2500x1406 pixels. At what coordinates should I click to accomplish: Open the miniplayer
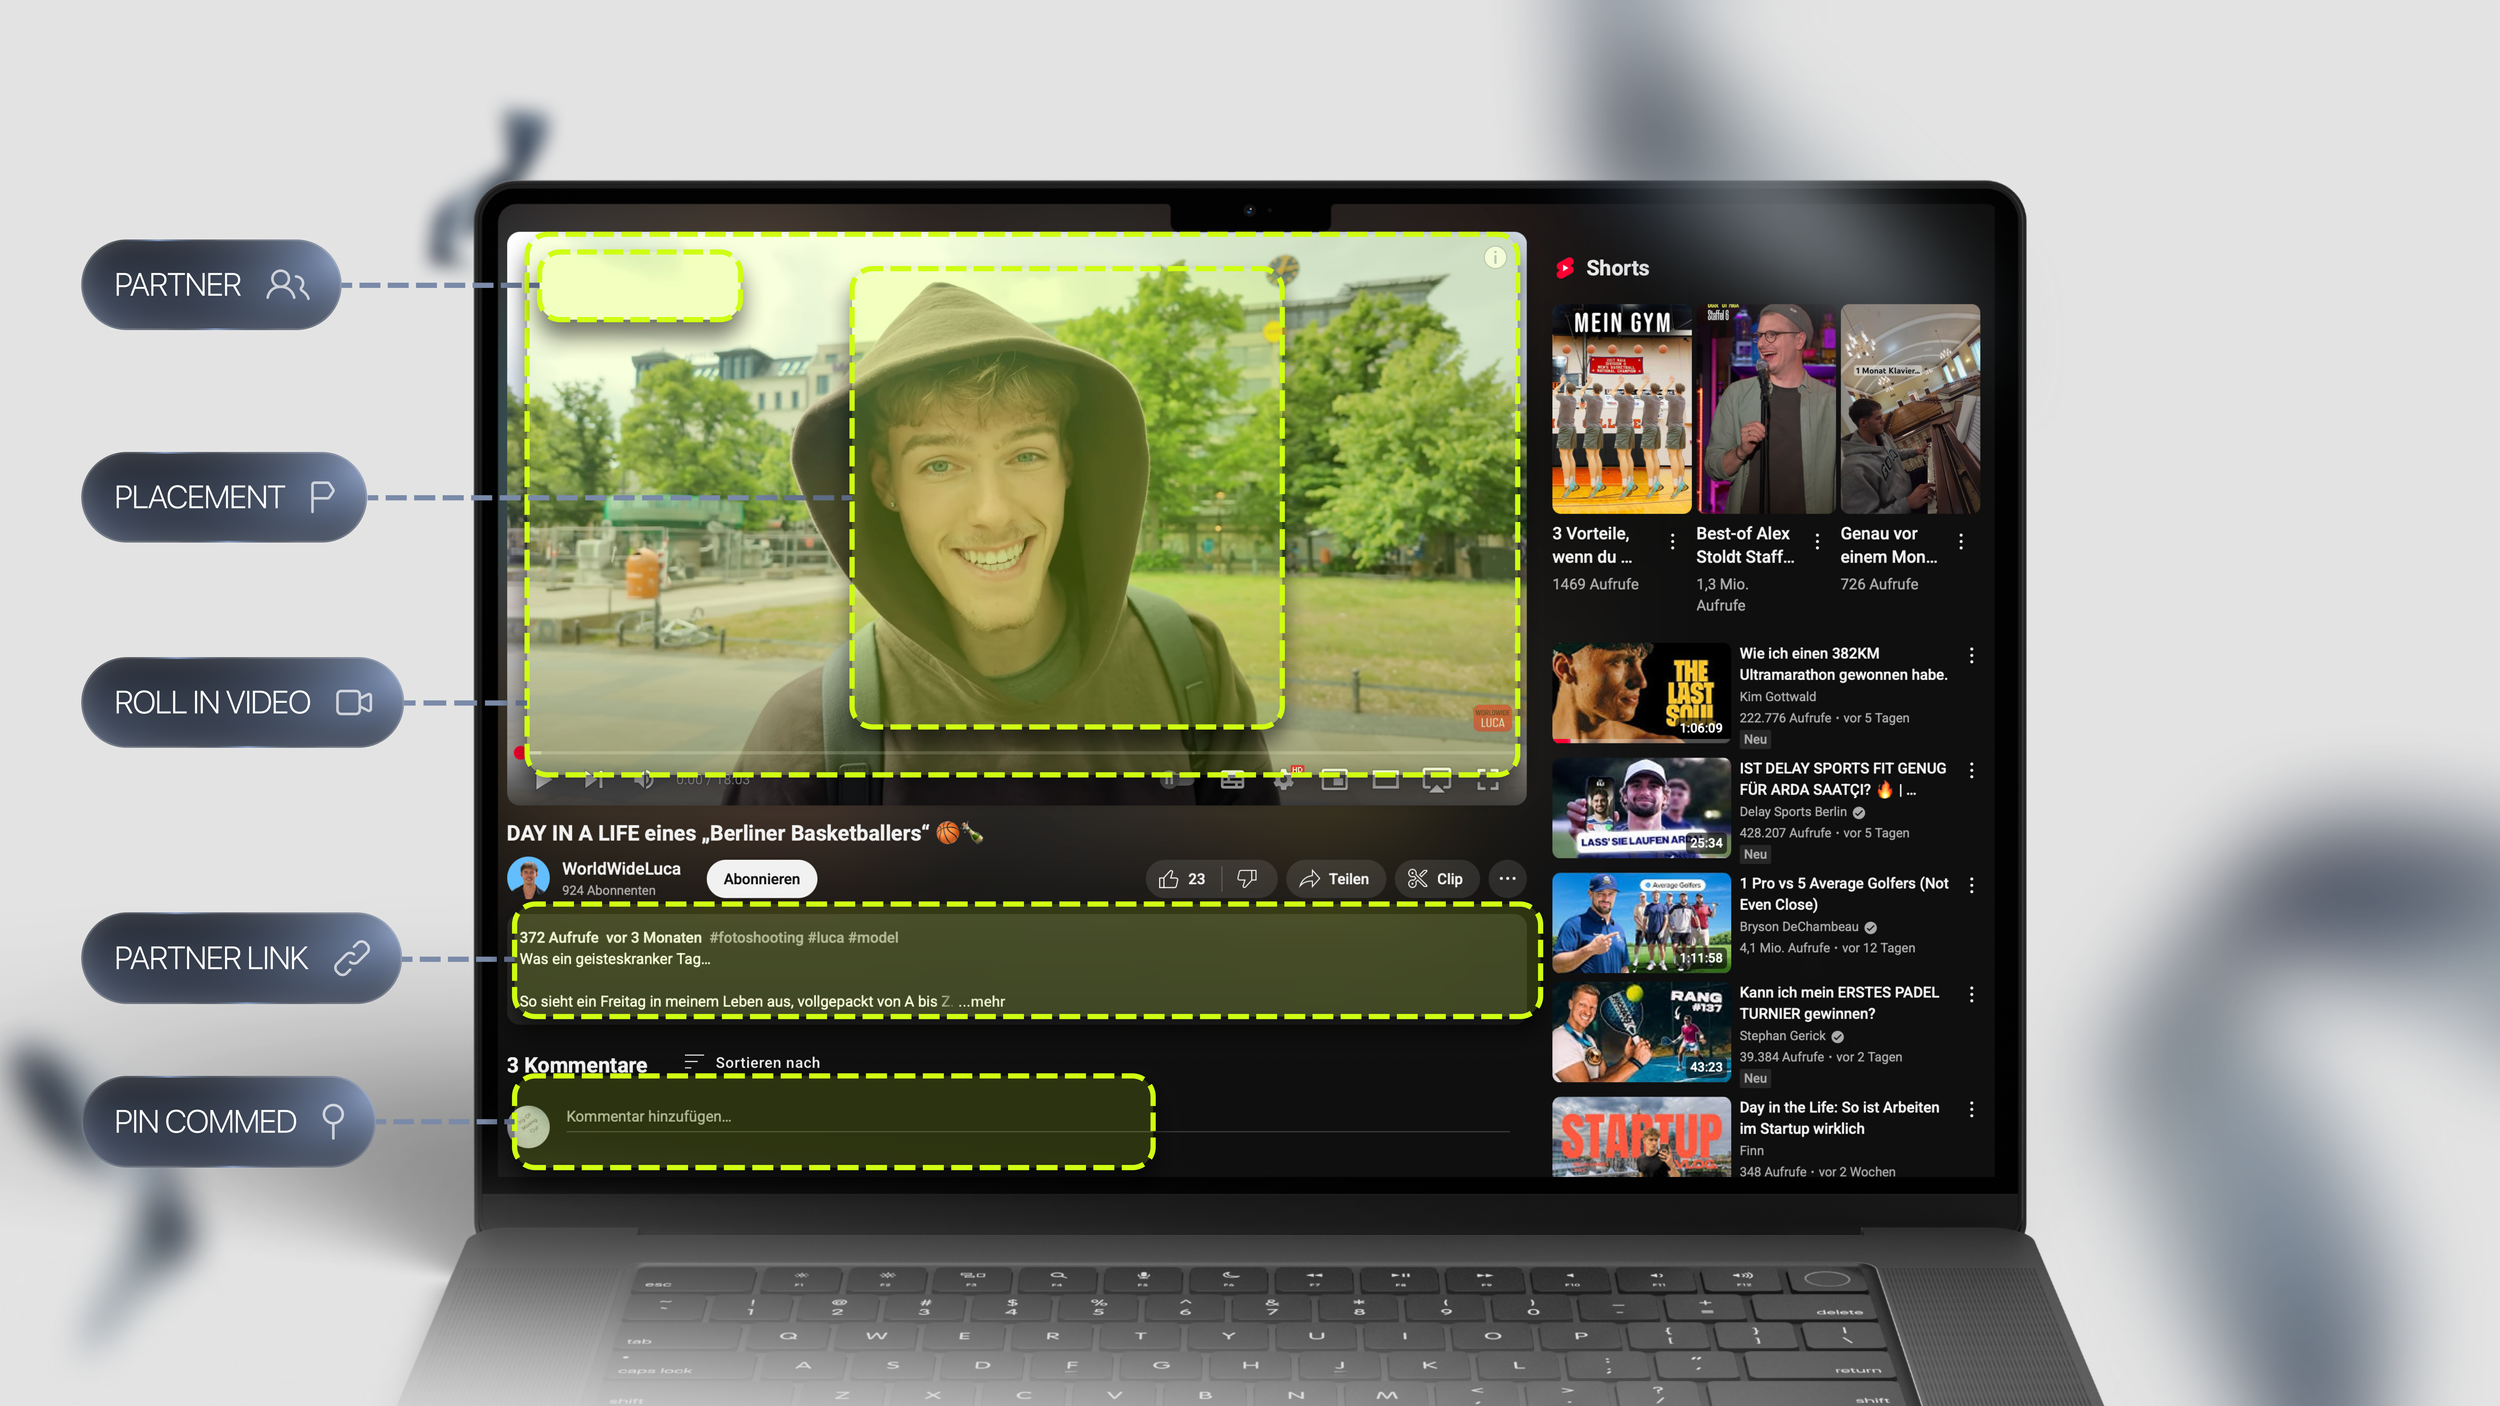[x=1334, y=781]
